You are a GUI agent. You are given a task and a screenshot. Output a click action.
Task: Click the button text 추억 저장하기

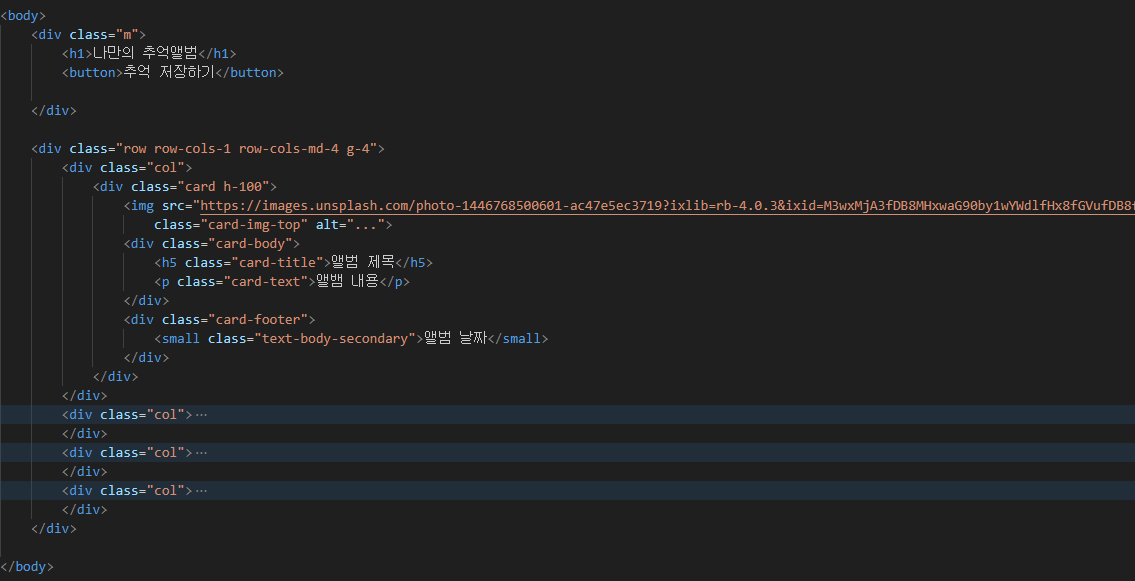[169, 72]
